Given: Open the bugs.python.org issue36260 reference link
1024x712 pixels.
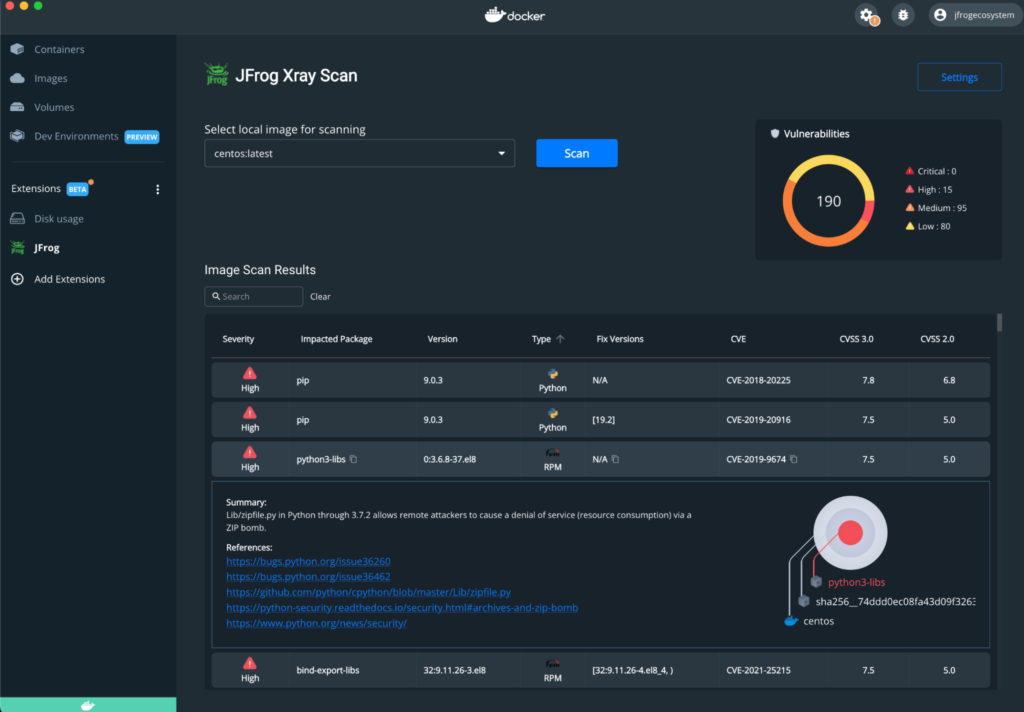Looking at the screenshot, I should pos(308,561).
